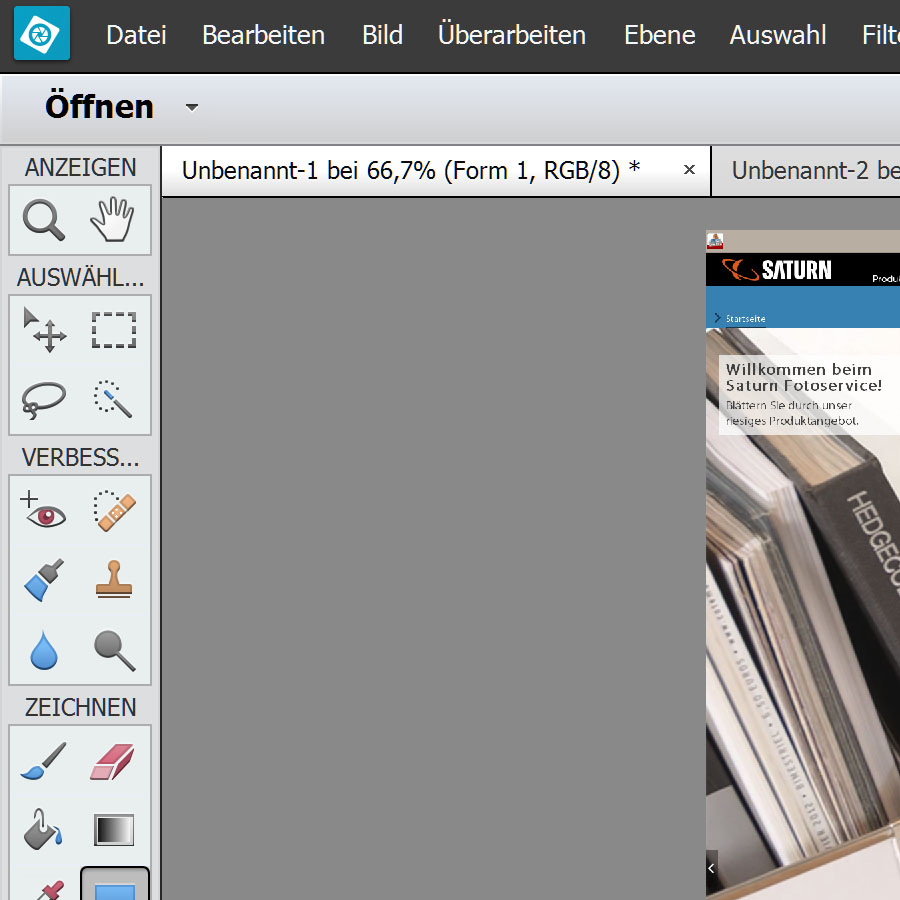Screen dimensions: 900x900
Task: Click the AUSWÄHL... section label
Action: (80, 277)
